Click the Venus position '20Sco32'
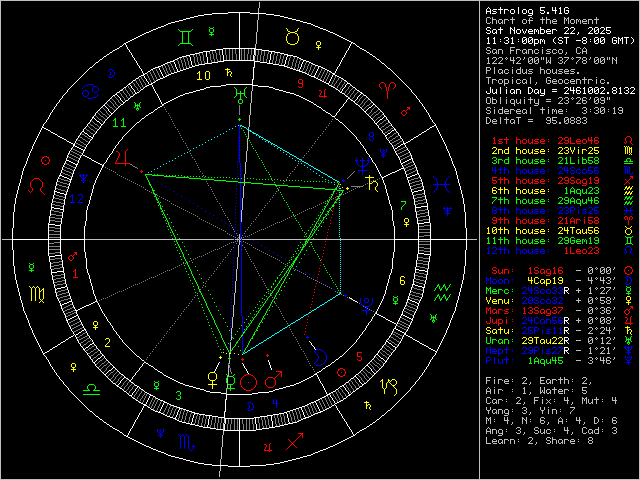This screenshot has width=640, height=480. [542, 301]
